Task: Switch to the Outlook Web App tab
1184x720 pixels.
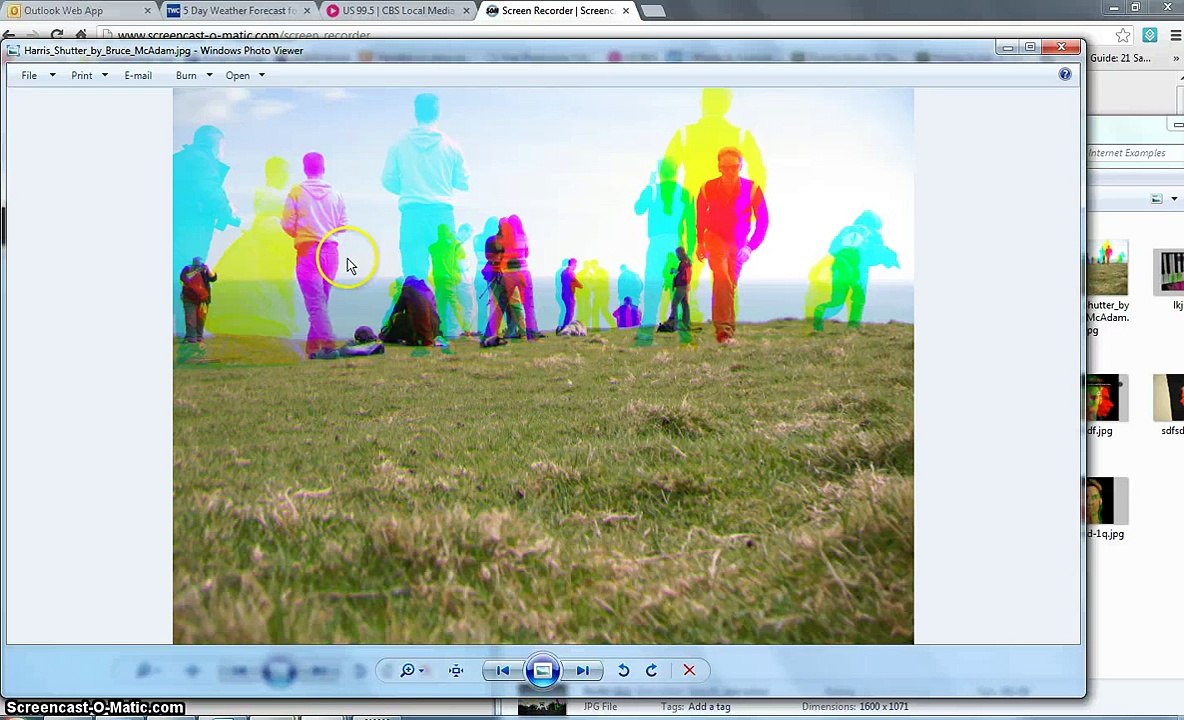Action: click(79, 11)
